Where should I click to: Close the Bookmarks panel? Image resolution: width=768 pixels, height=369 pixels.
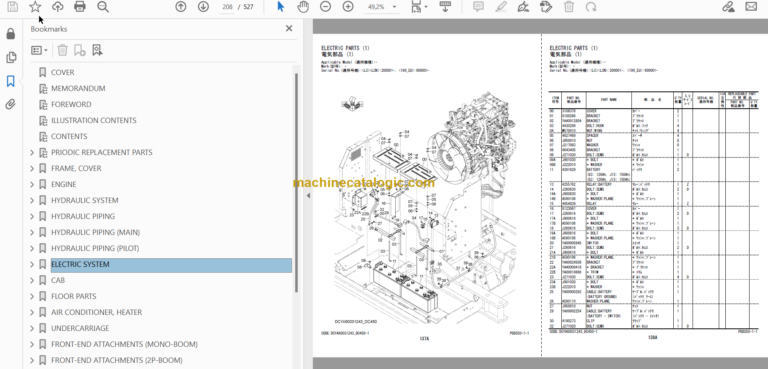tap(289, 28)
